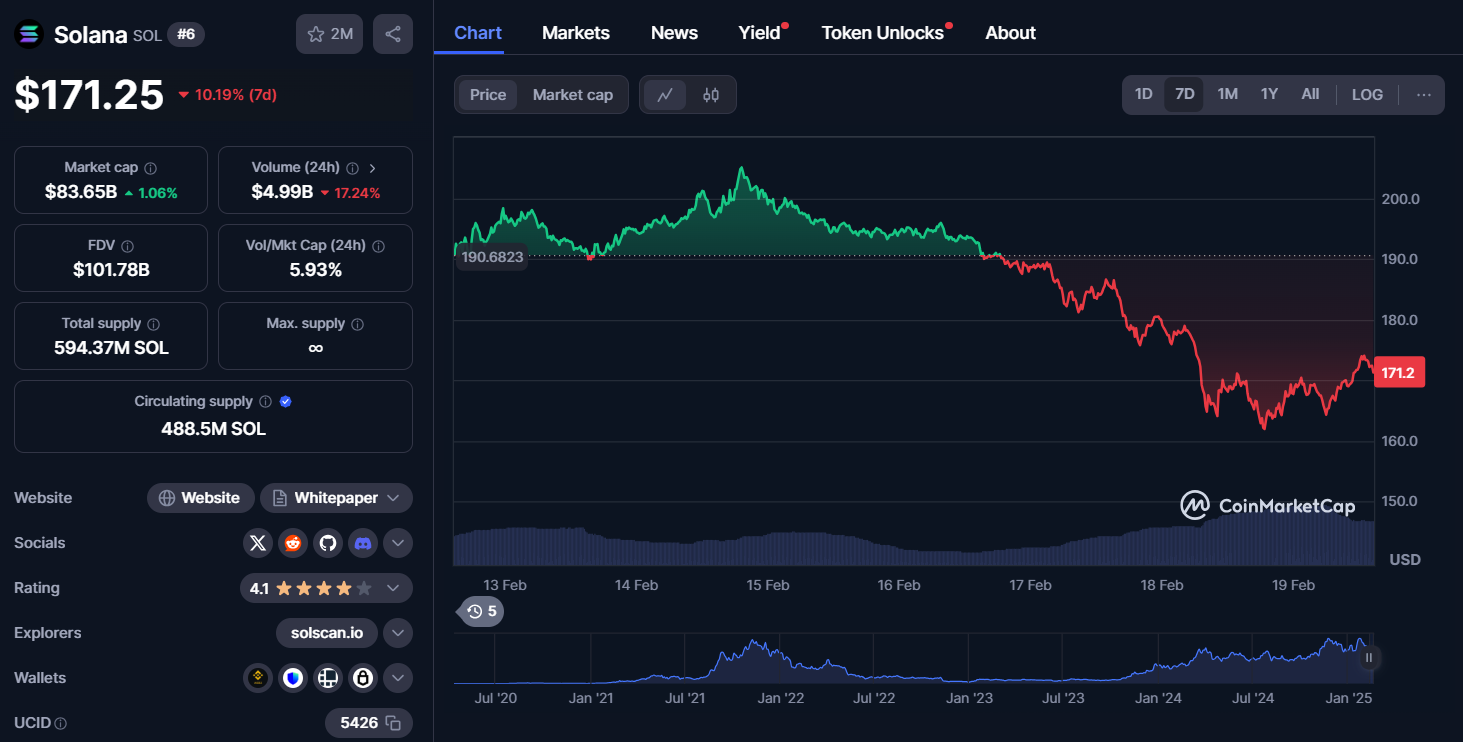Viewport: 1463px width, 742px height.
Task: Open Solana GitHub social icon
Action: tap(328, 543)
